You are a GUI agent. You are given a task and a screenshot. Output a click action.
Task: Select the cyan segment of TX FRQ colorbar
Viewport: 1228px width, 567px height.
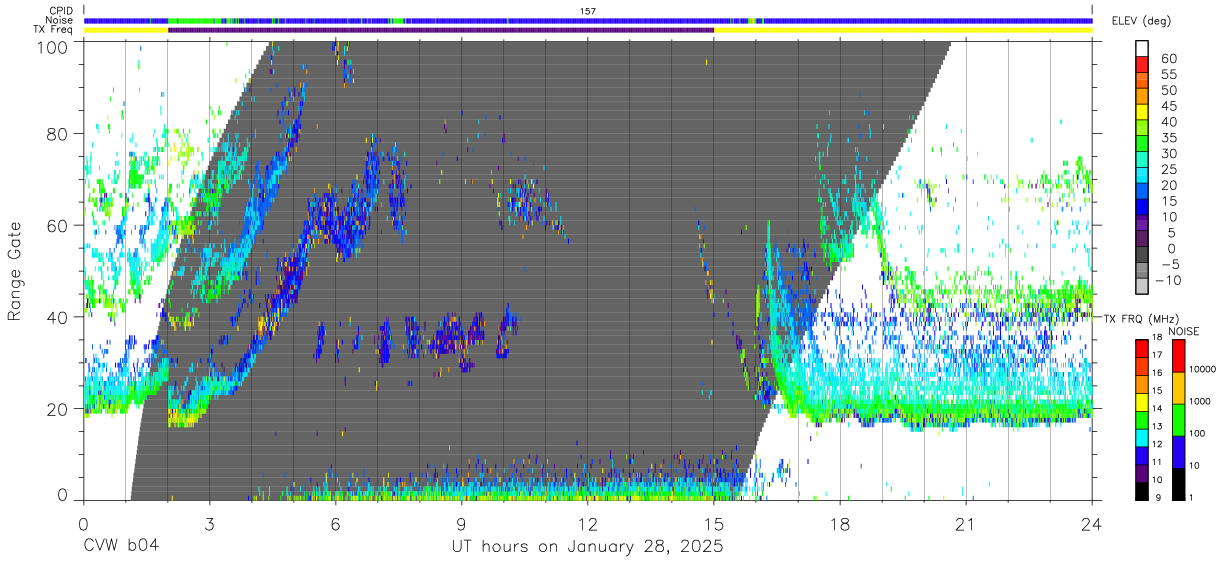(1142, 437)
